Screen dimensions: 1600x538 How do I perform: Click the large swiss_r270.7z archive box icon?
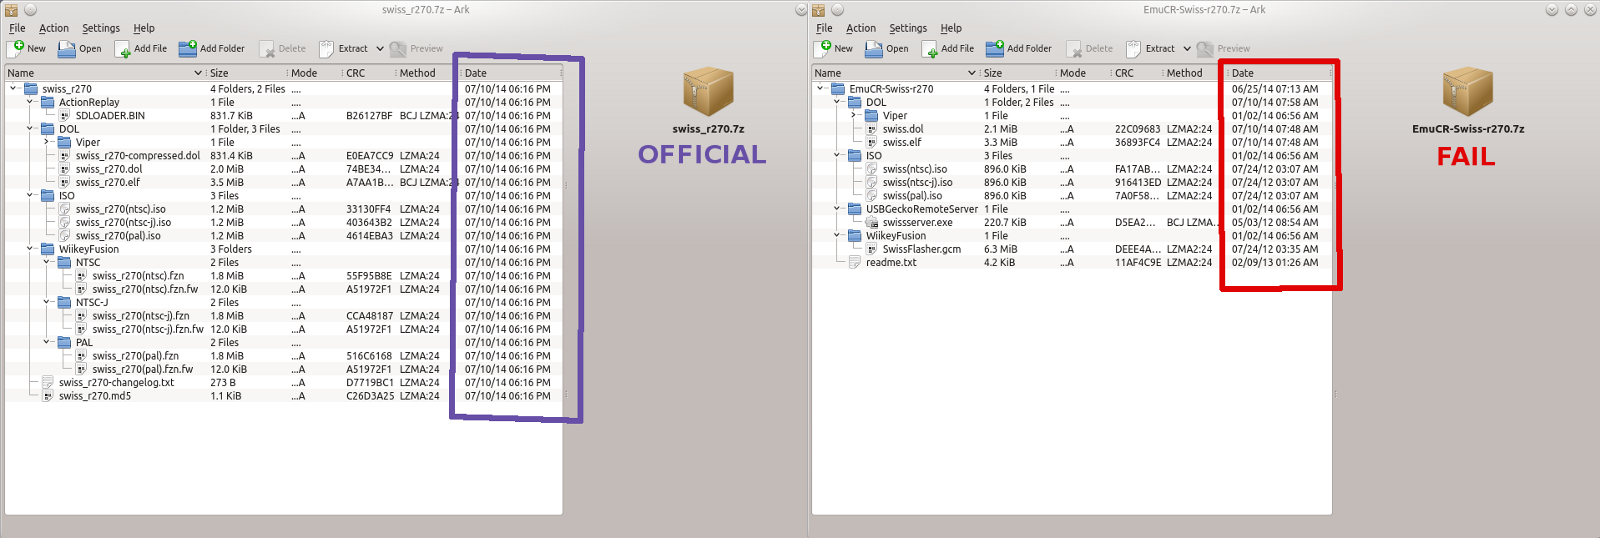click(x=708, y=92)
